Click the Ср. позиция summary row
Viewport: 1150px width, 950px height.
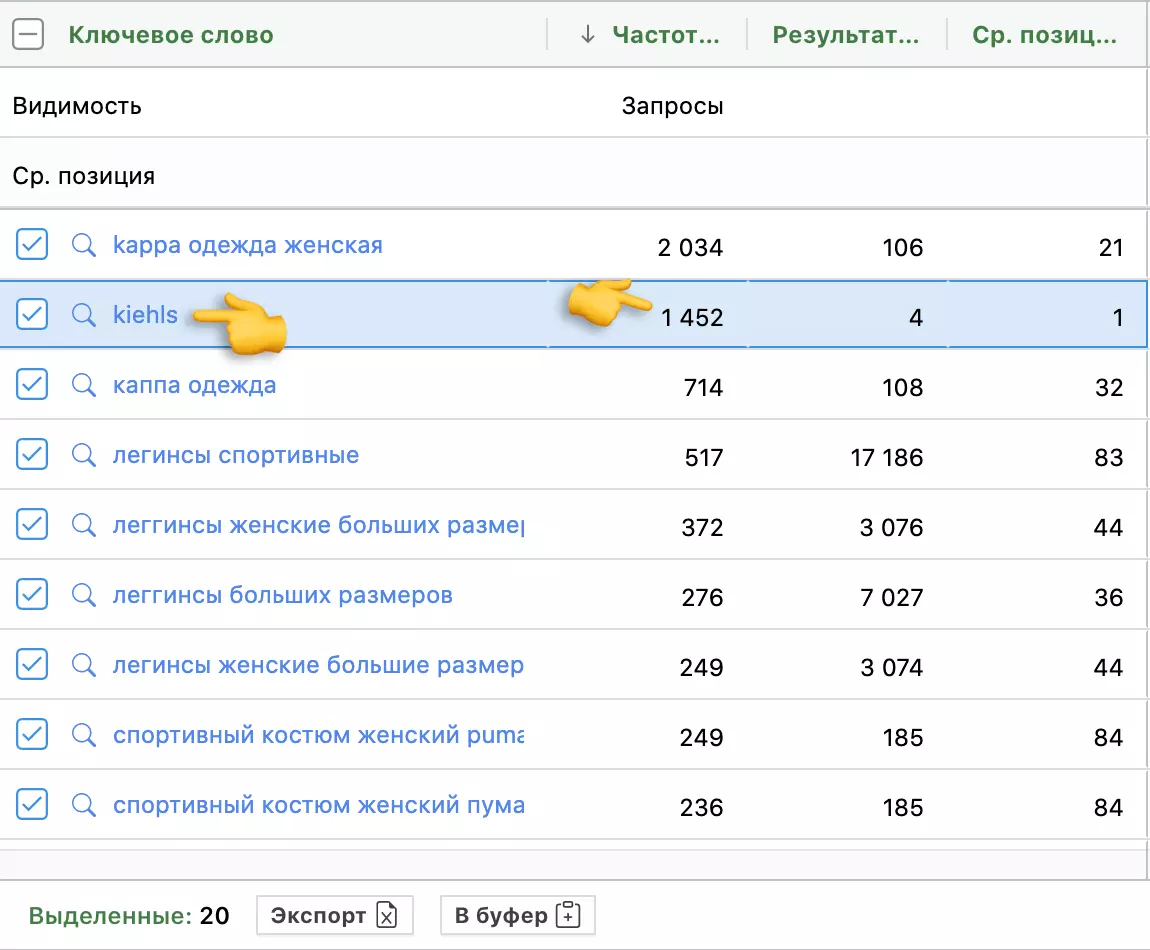(x=574, y=175)
